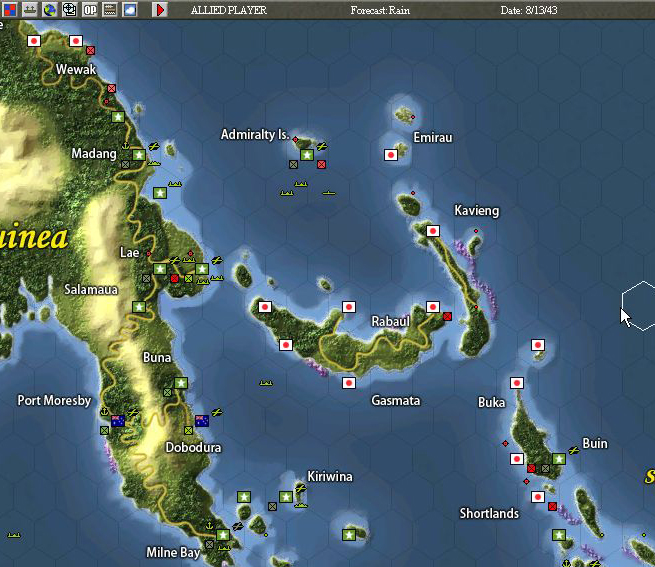655x567 pixels.
Task: Click the Dobodura map label
Action: point(193,447)
